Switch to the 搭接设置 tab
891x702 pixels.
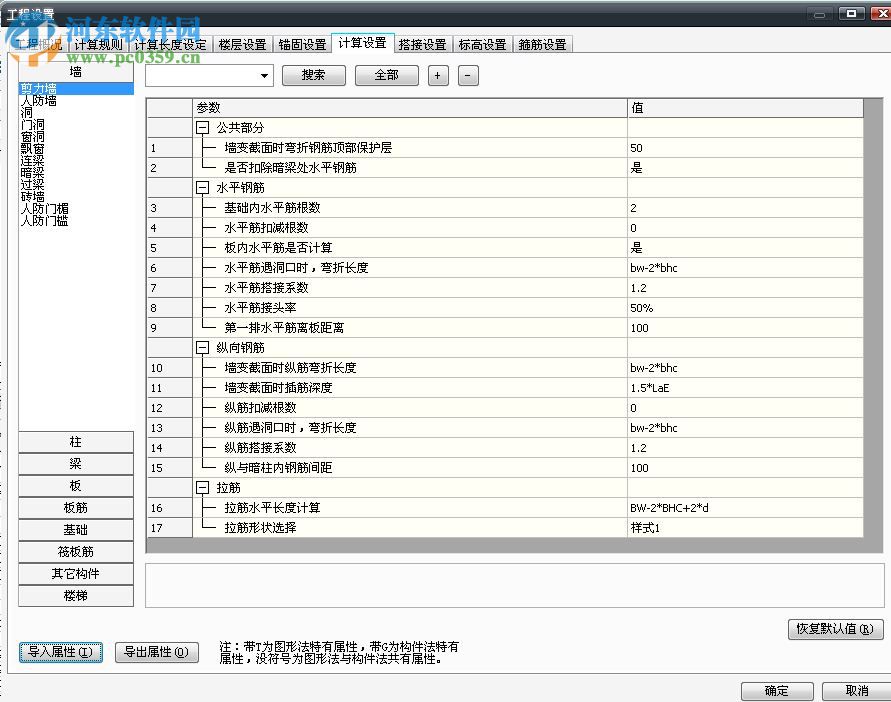tap(414, 44)
